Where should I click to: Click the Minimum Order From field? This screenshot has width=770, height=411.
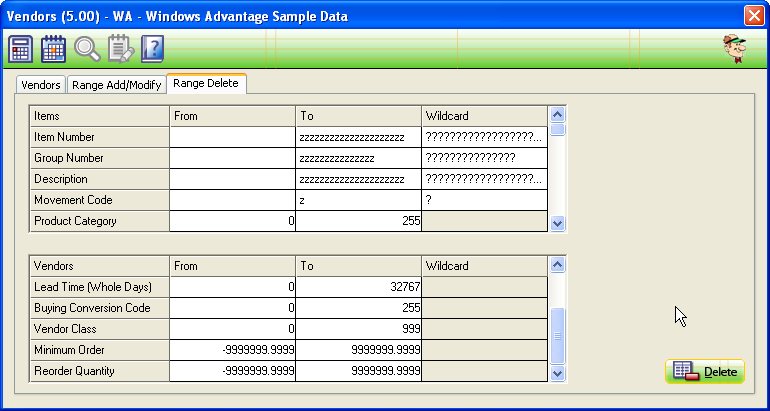pyautogui.click(x=232, y=350)
